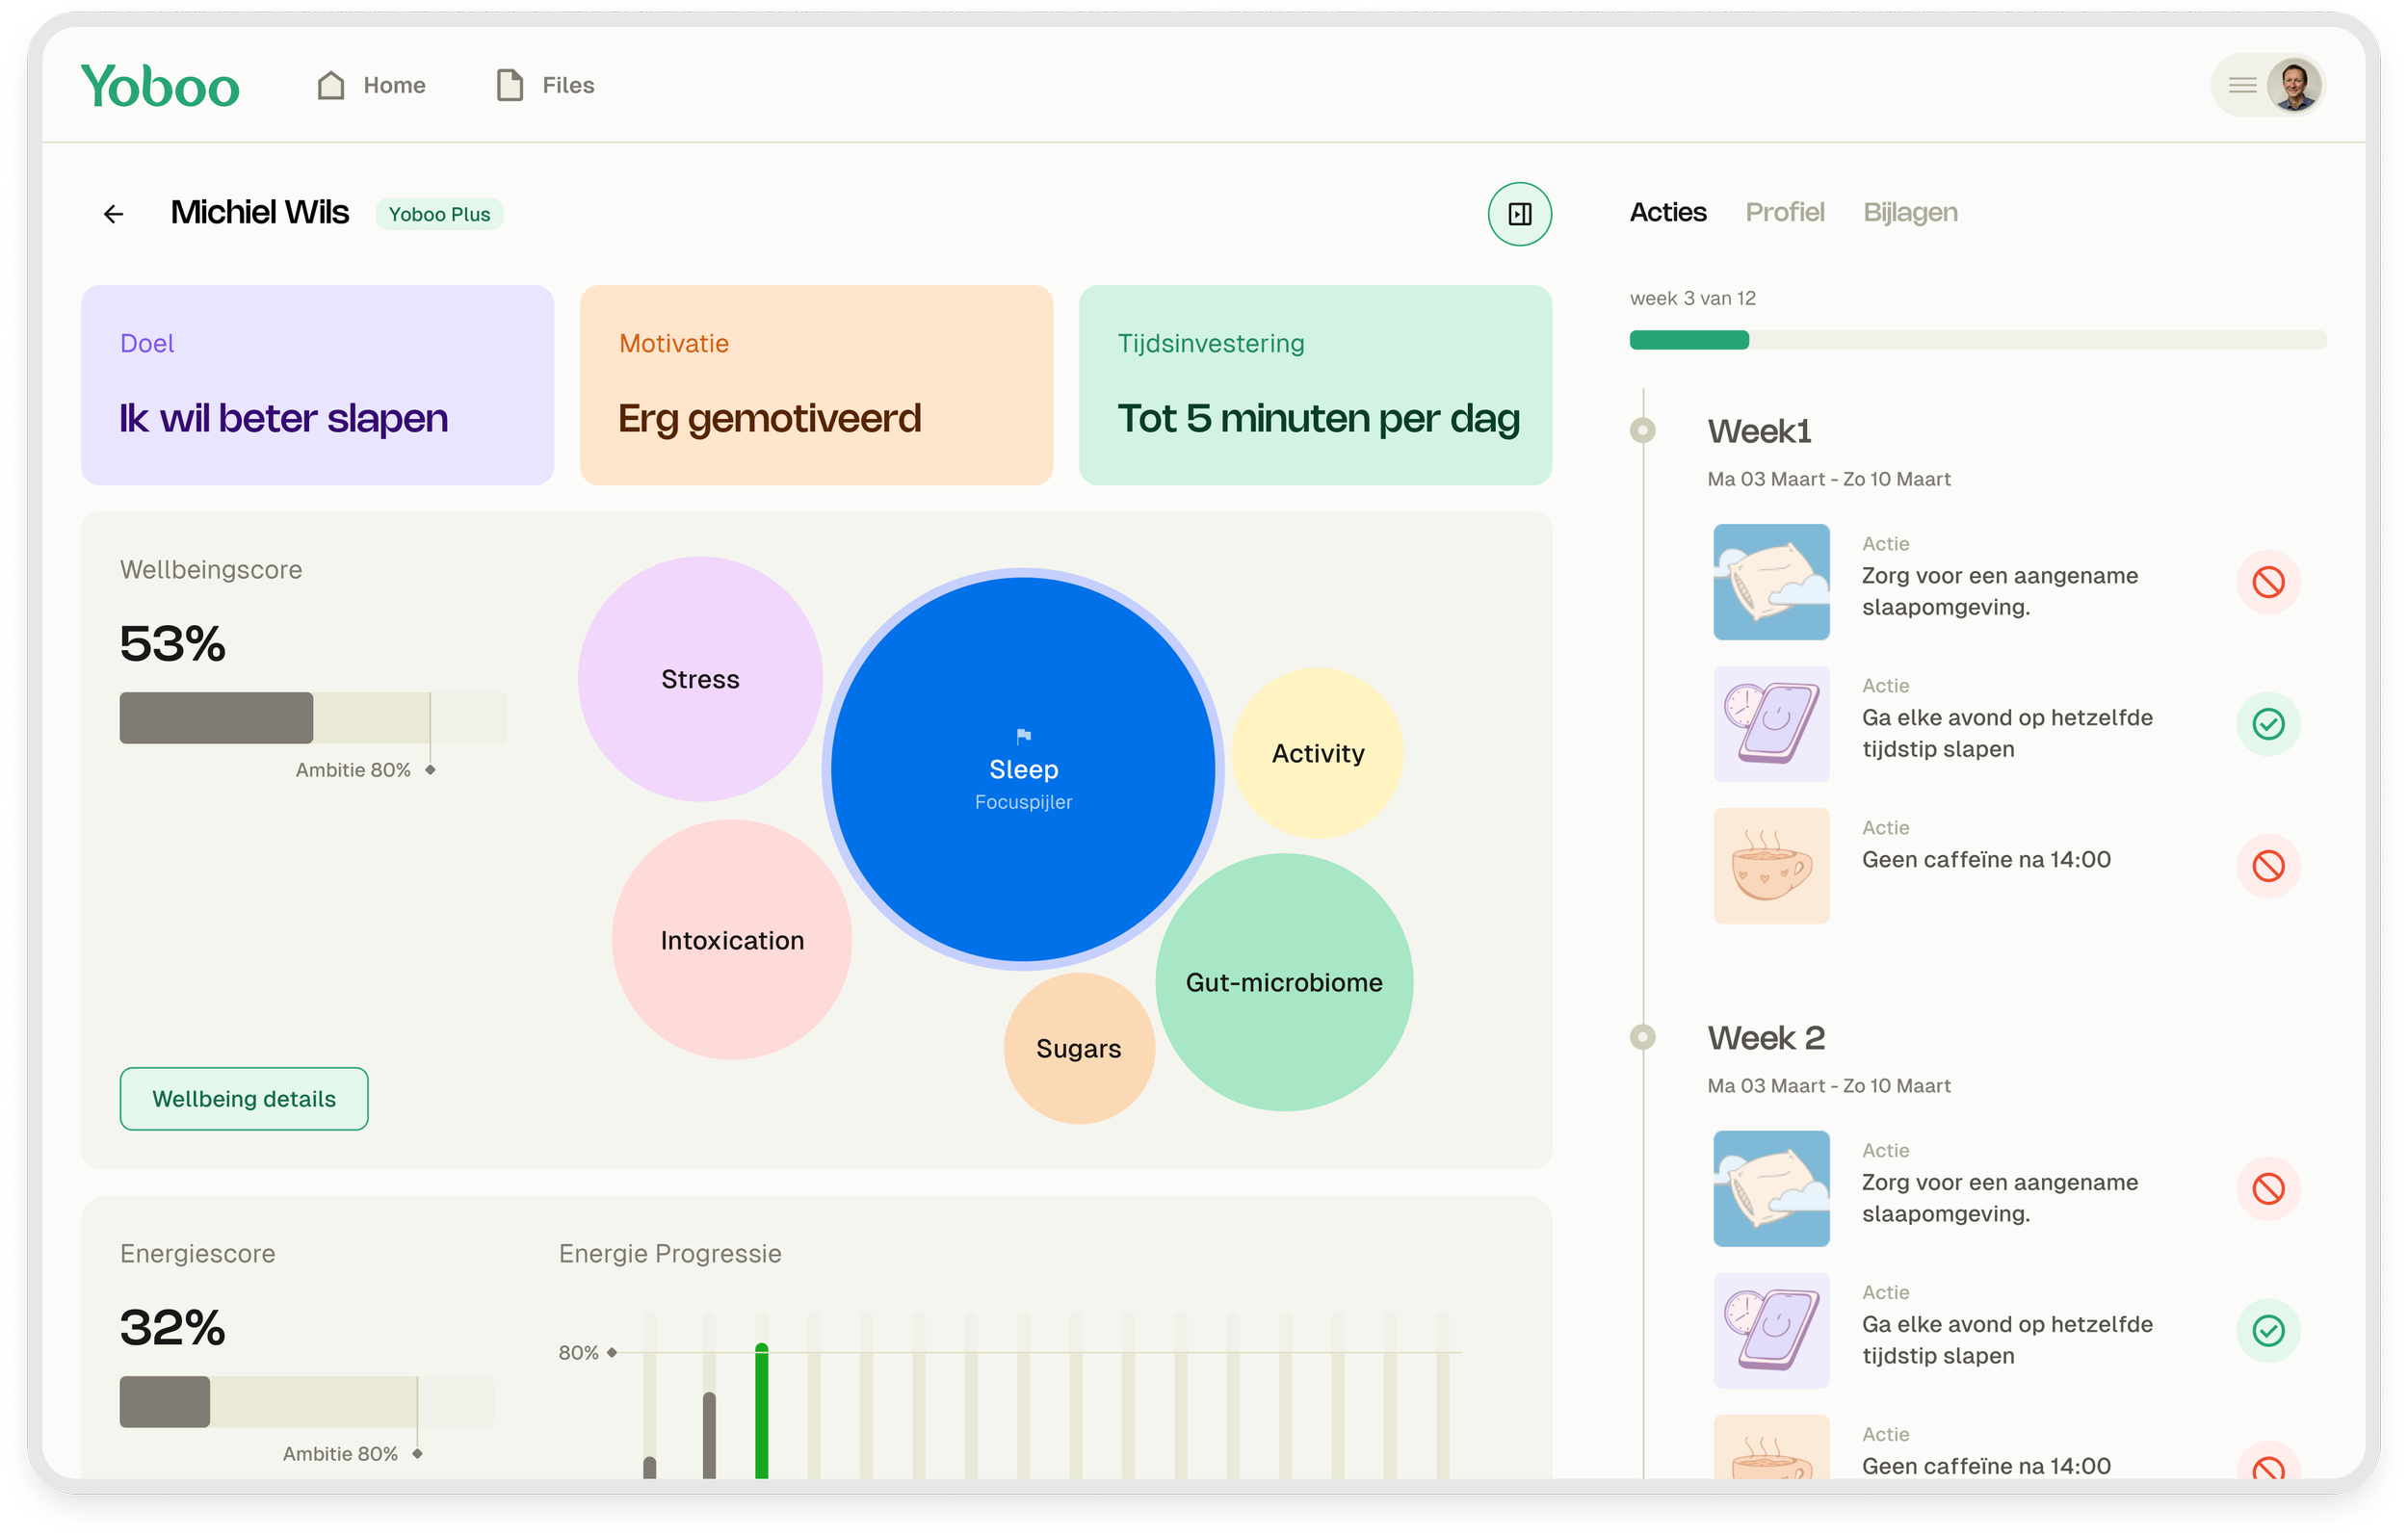Toggle Week1 no caffeine action blocked status
Image resolution: width=2408 pixels, height=1536 pixels.
(x=2268, y=866)
